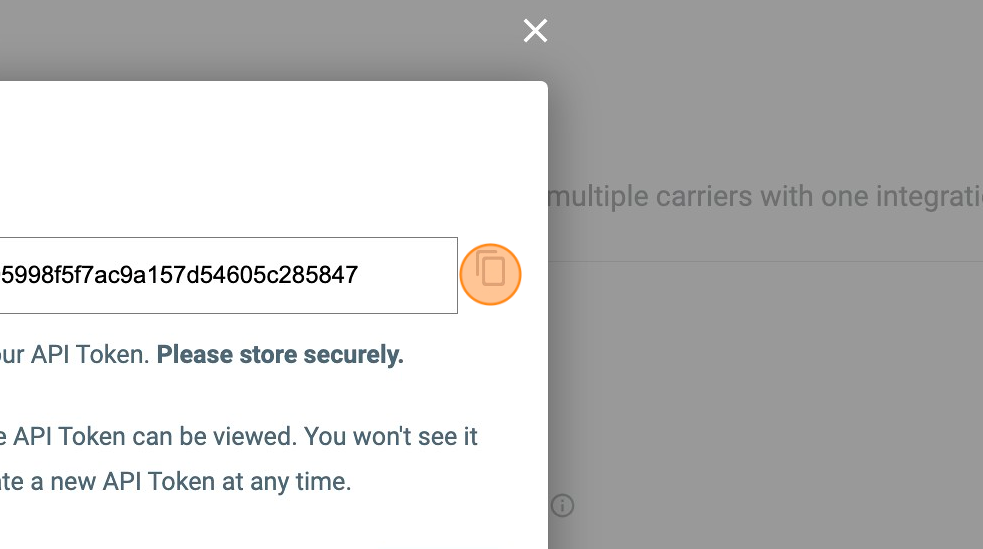This screenshot has width=983, height=549.
Task: Click the horizontal divider line behind the overlay
Action: click(x=765, y=262)
